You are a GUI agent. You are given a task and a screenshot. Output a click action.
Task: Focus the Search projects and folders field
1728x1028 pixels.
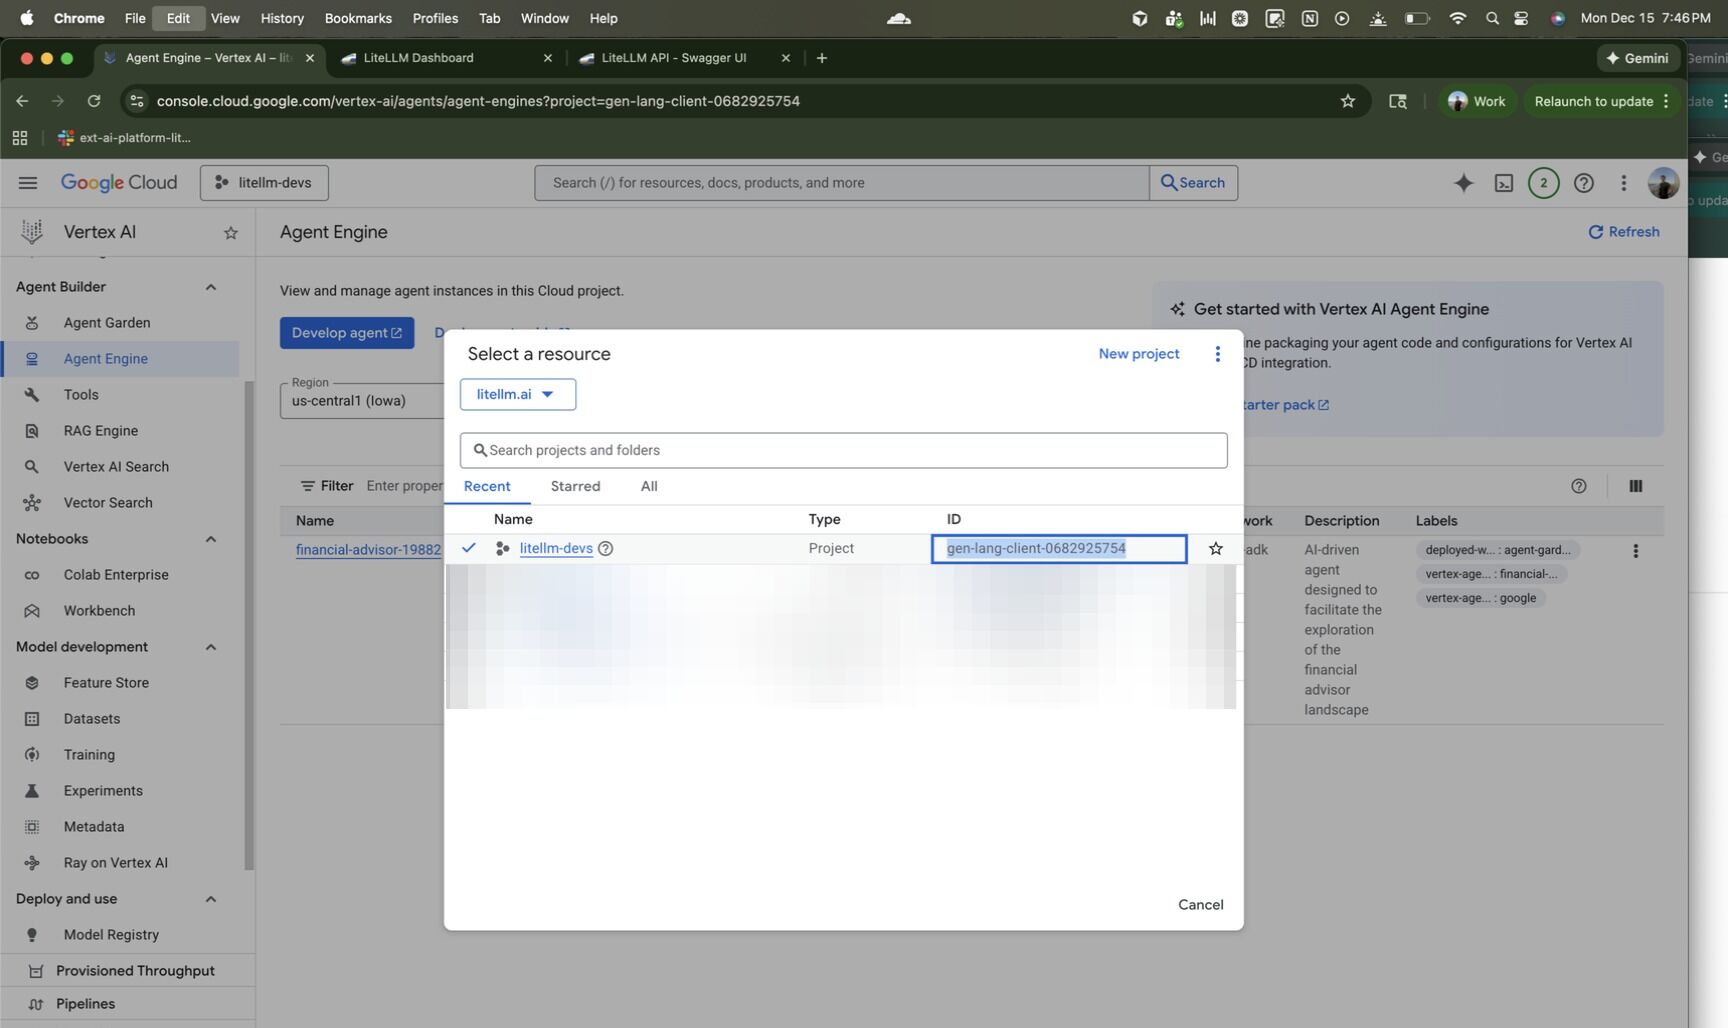pyautogui.click(x=843, y=450)
